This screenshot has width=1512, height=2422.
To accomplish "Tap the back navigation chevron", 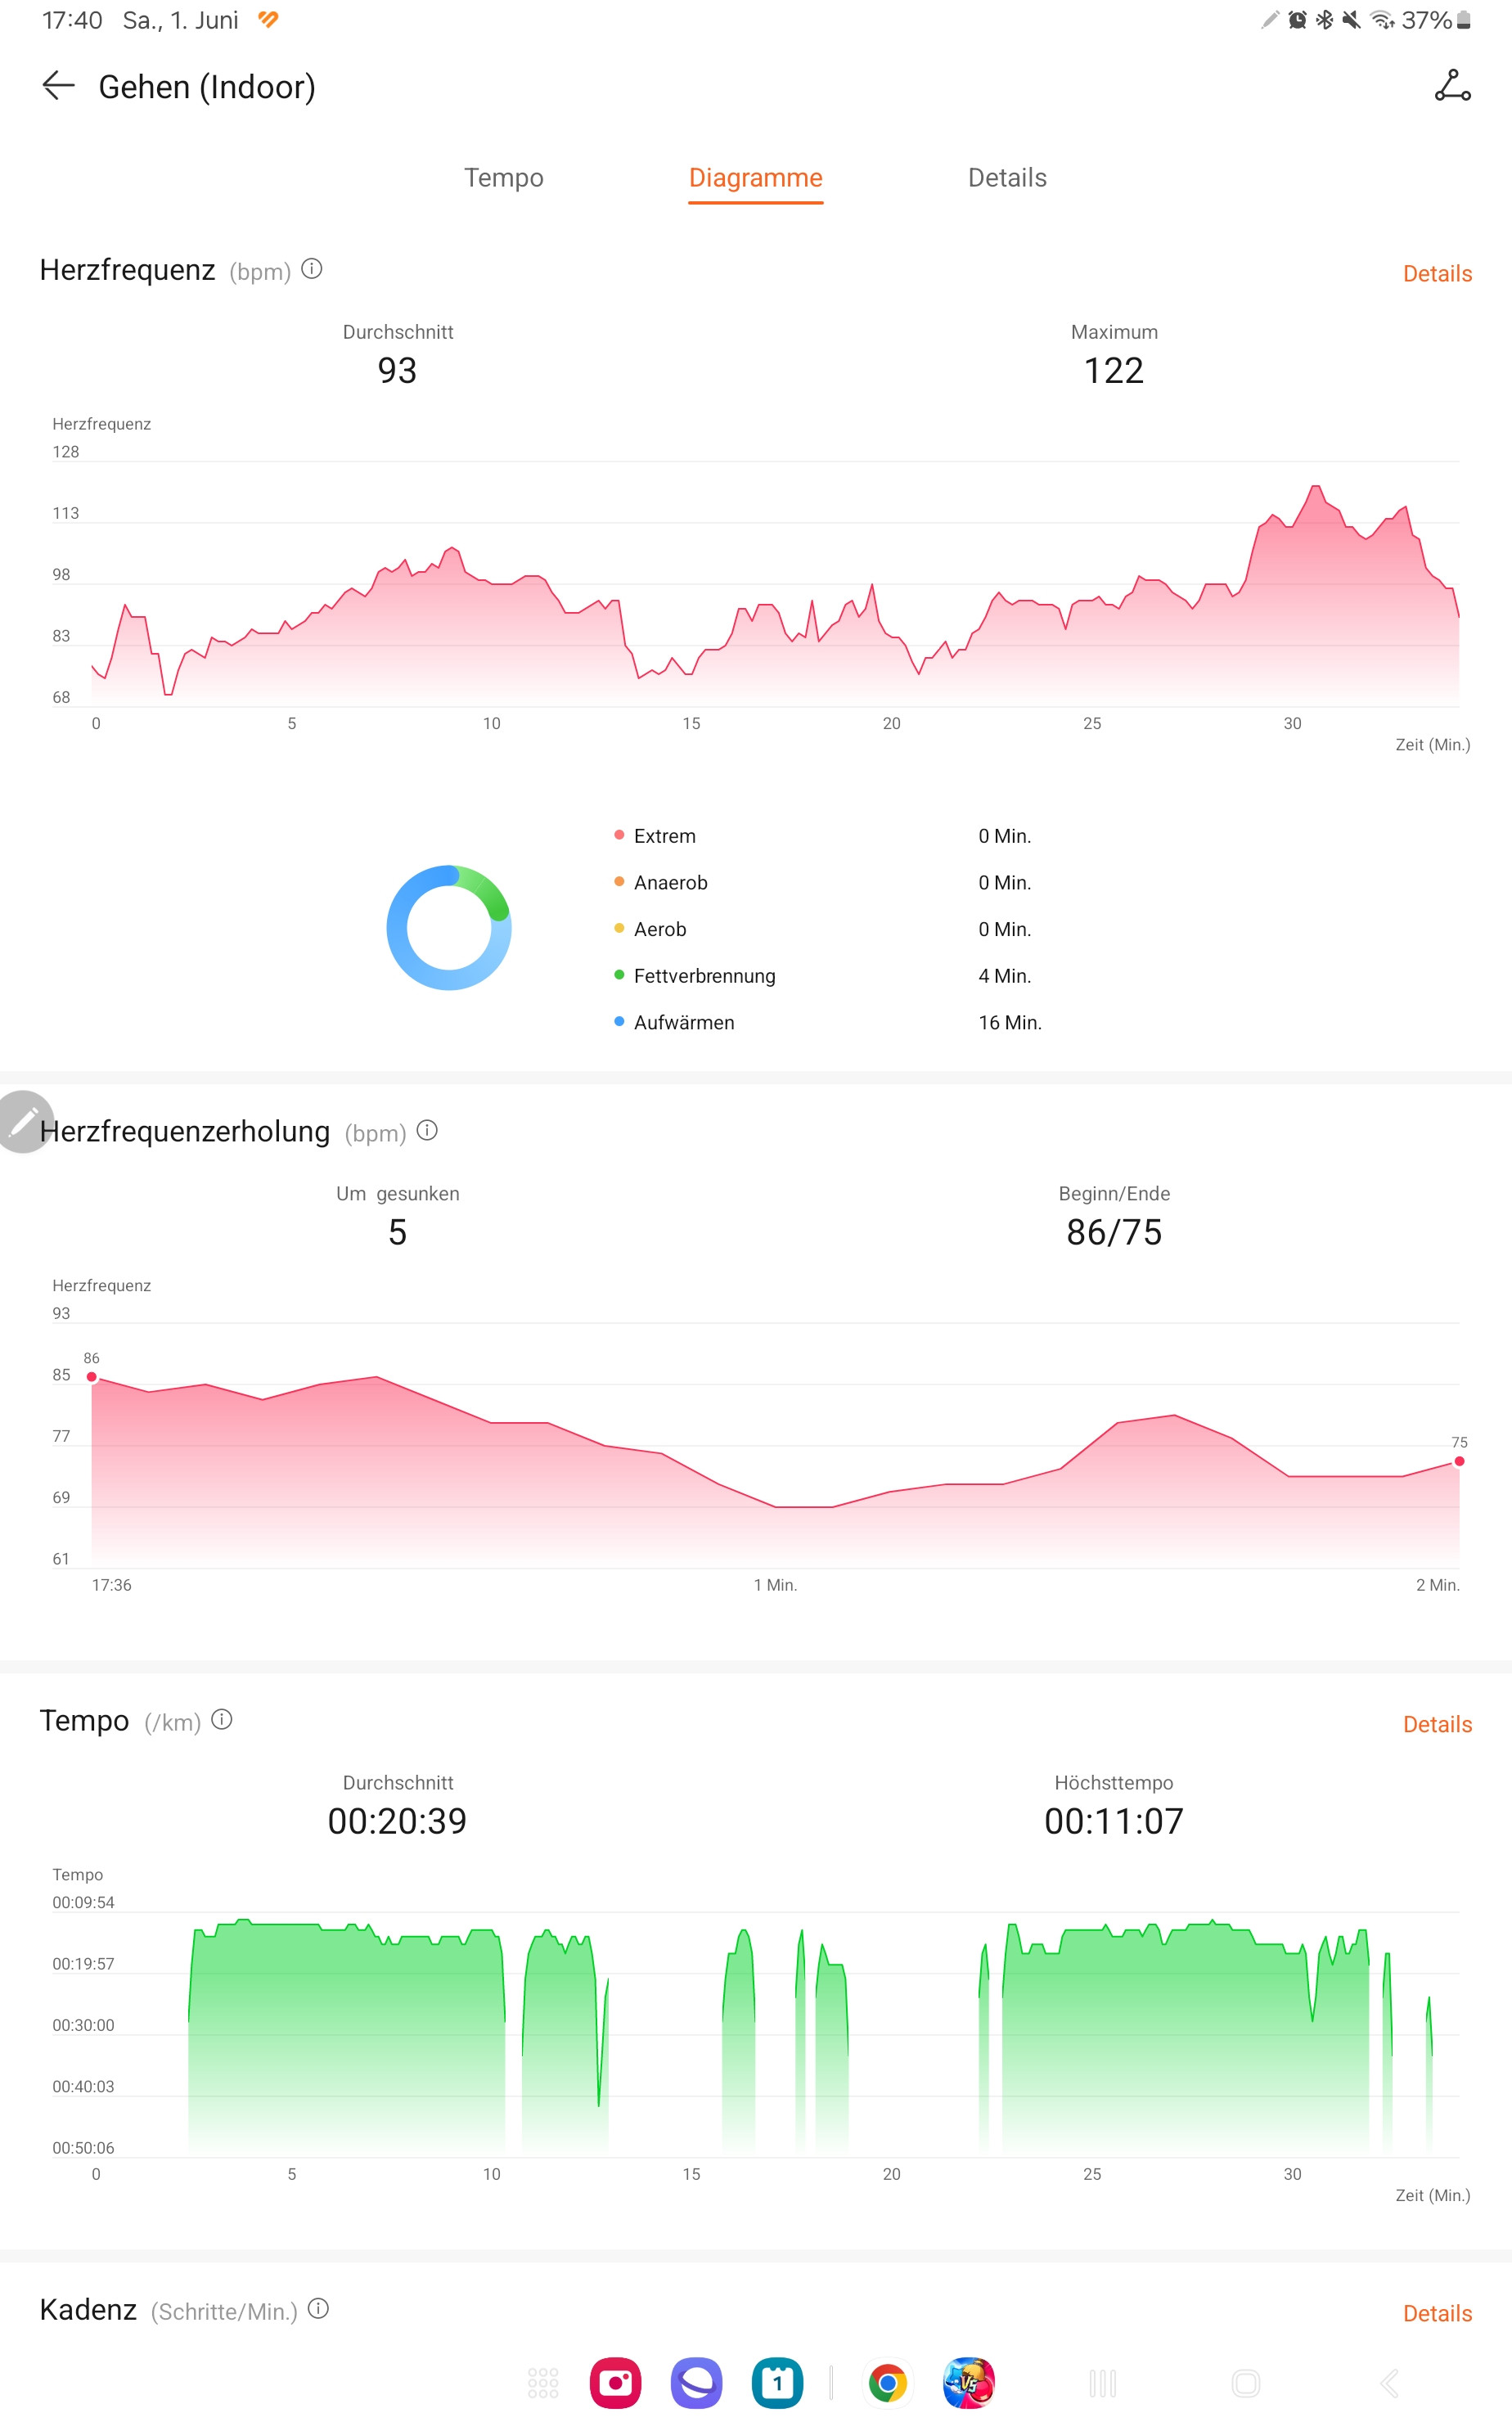I will (1389, 2383).
